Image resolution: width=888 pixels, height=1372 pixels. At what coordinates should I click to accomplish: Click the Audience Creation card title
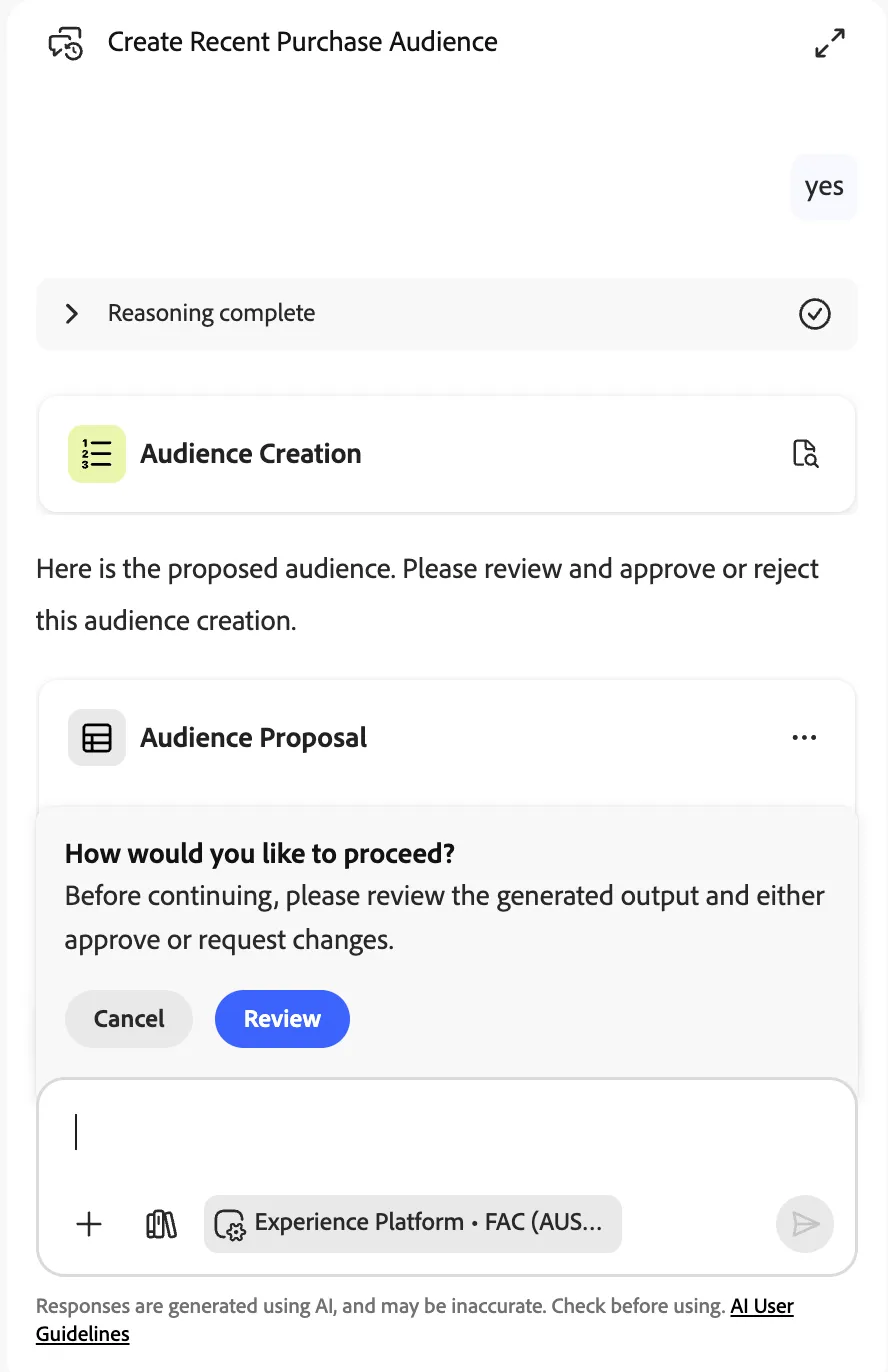tap(251, 454)
